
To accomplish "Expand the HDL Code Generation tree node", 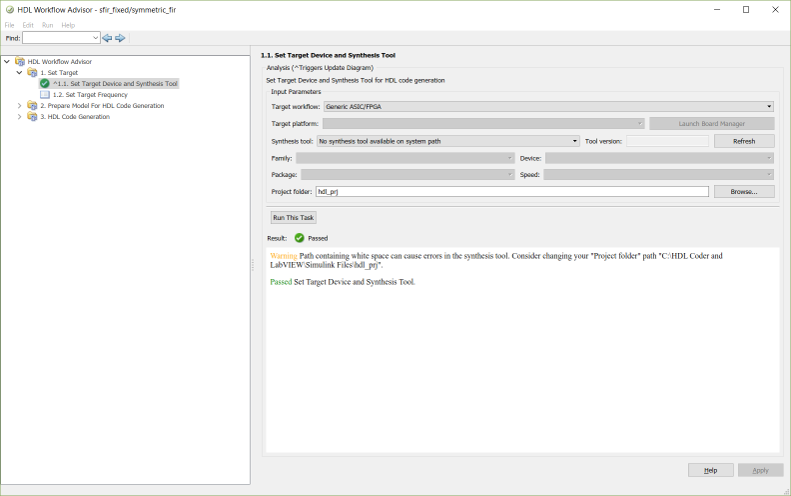I will coord(19,117).
